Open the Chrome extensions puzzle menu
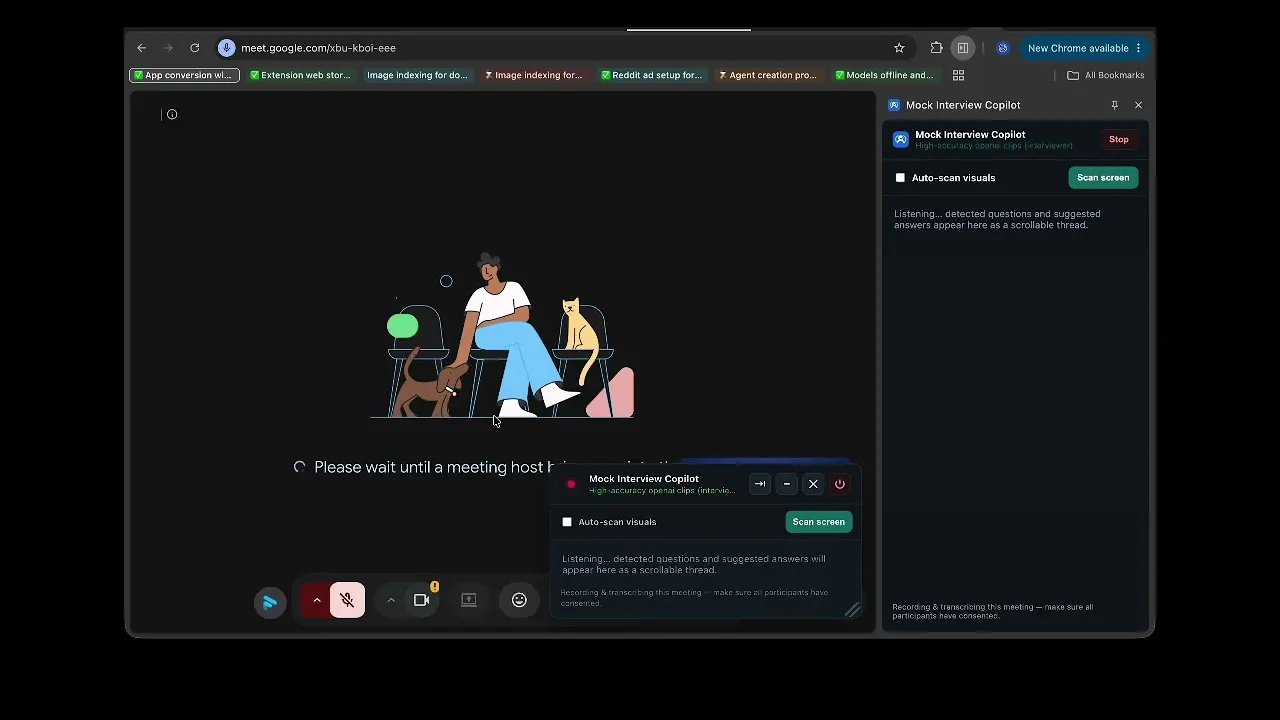The width and height of the screenshot is (1280, 720). pyautogui.click(x=936, y=48)
